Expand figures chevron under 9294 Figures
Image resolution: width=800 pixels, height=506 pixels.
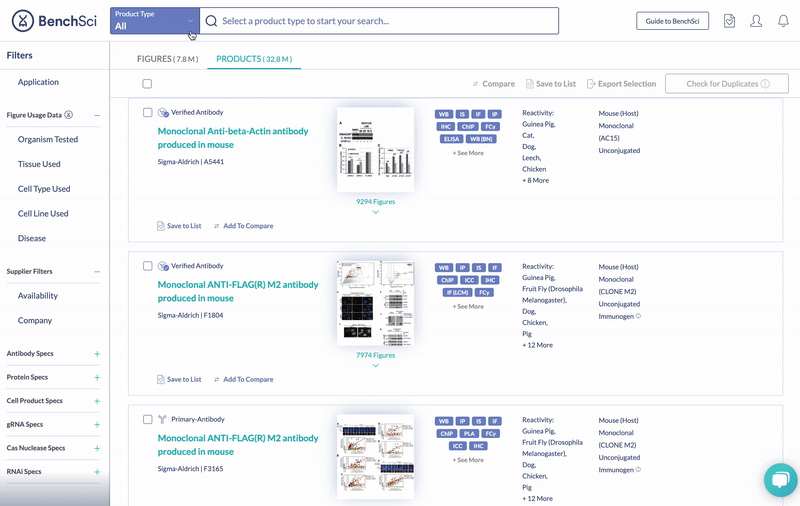tap(376, 212)
